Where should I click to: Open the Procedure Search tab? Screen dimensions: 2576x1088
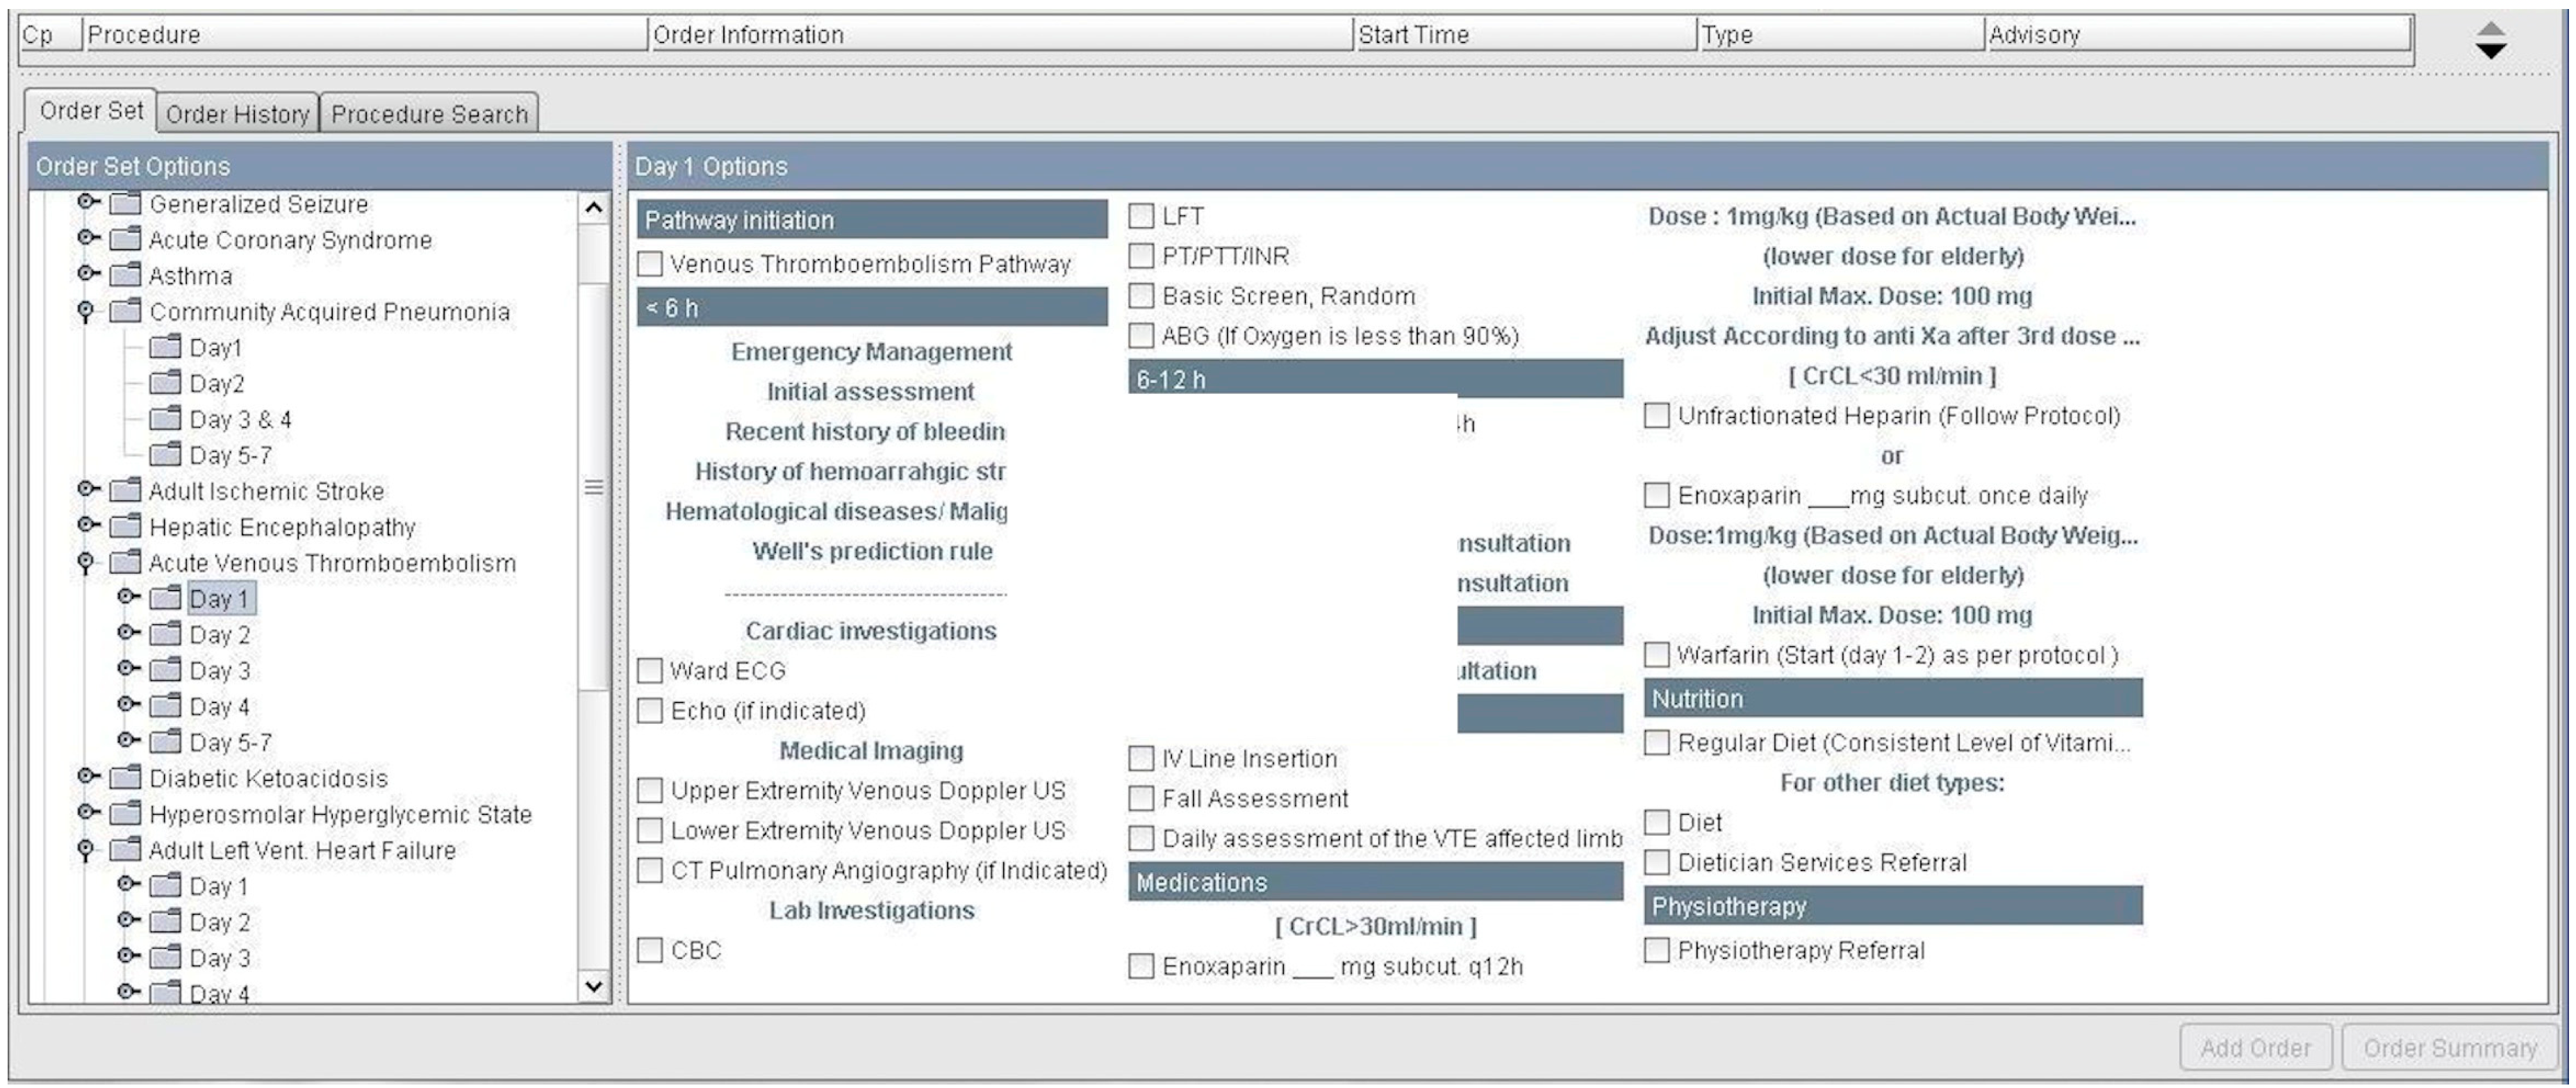[429, 114]
